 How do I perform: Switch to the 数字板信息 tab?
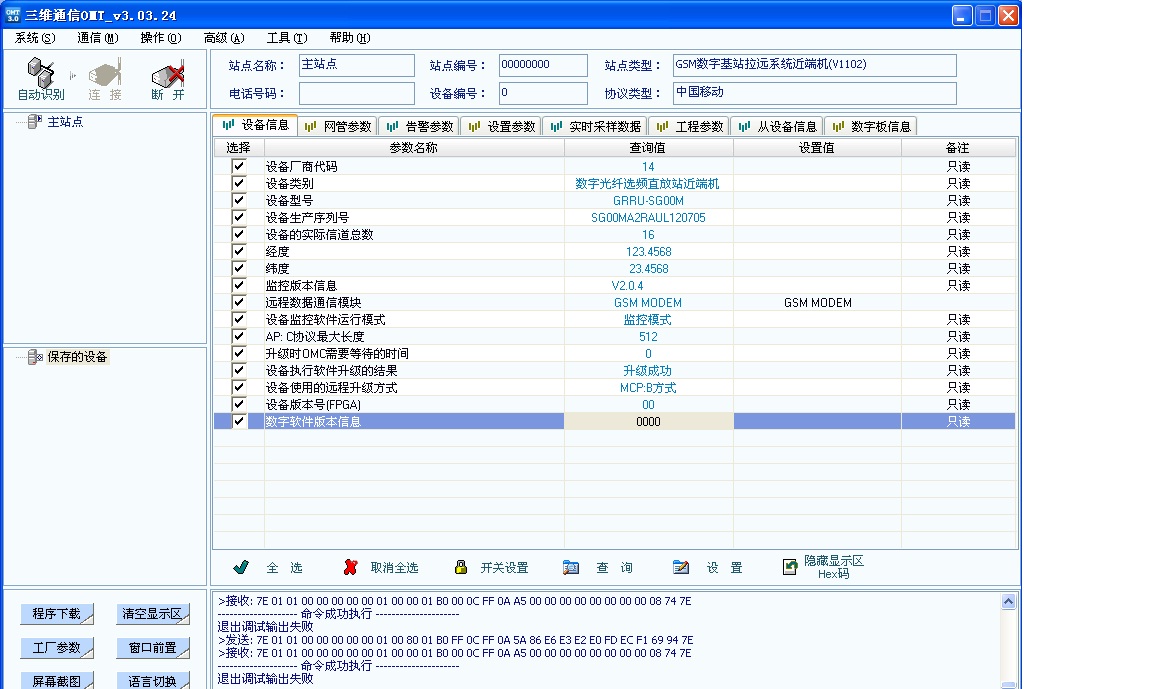pos(871,126)
